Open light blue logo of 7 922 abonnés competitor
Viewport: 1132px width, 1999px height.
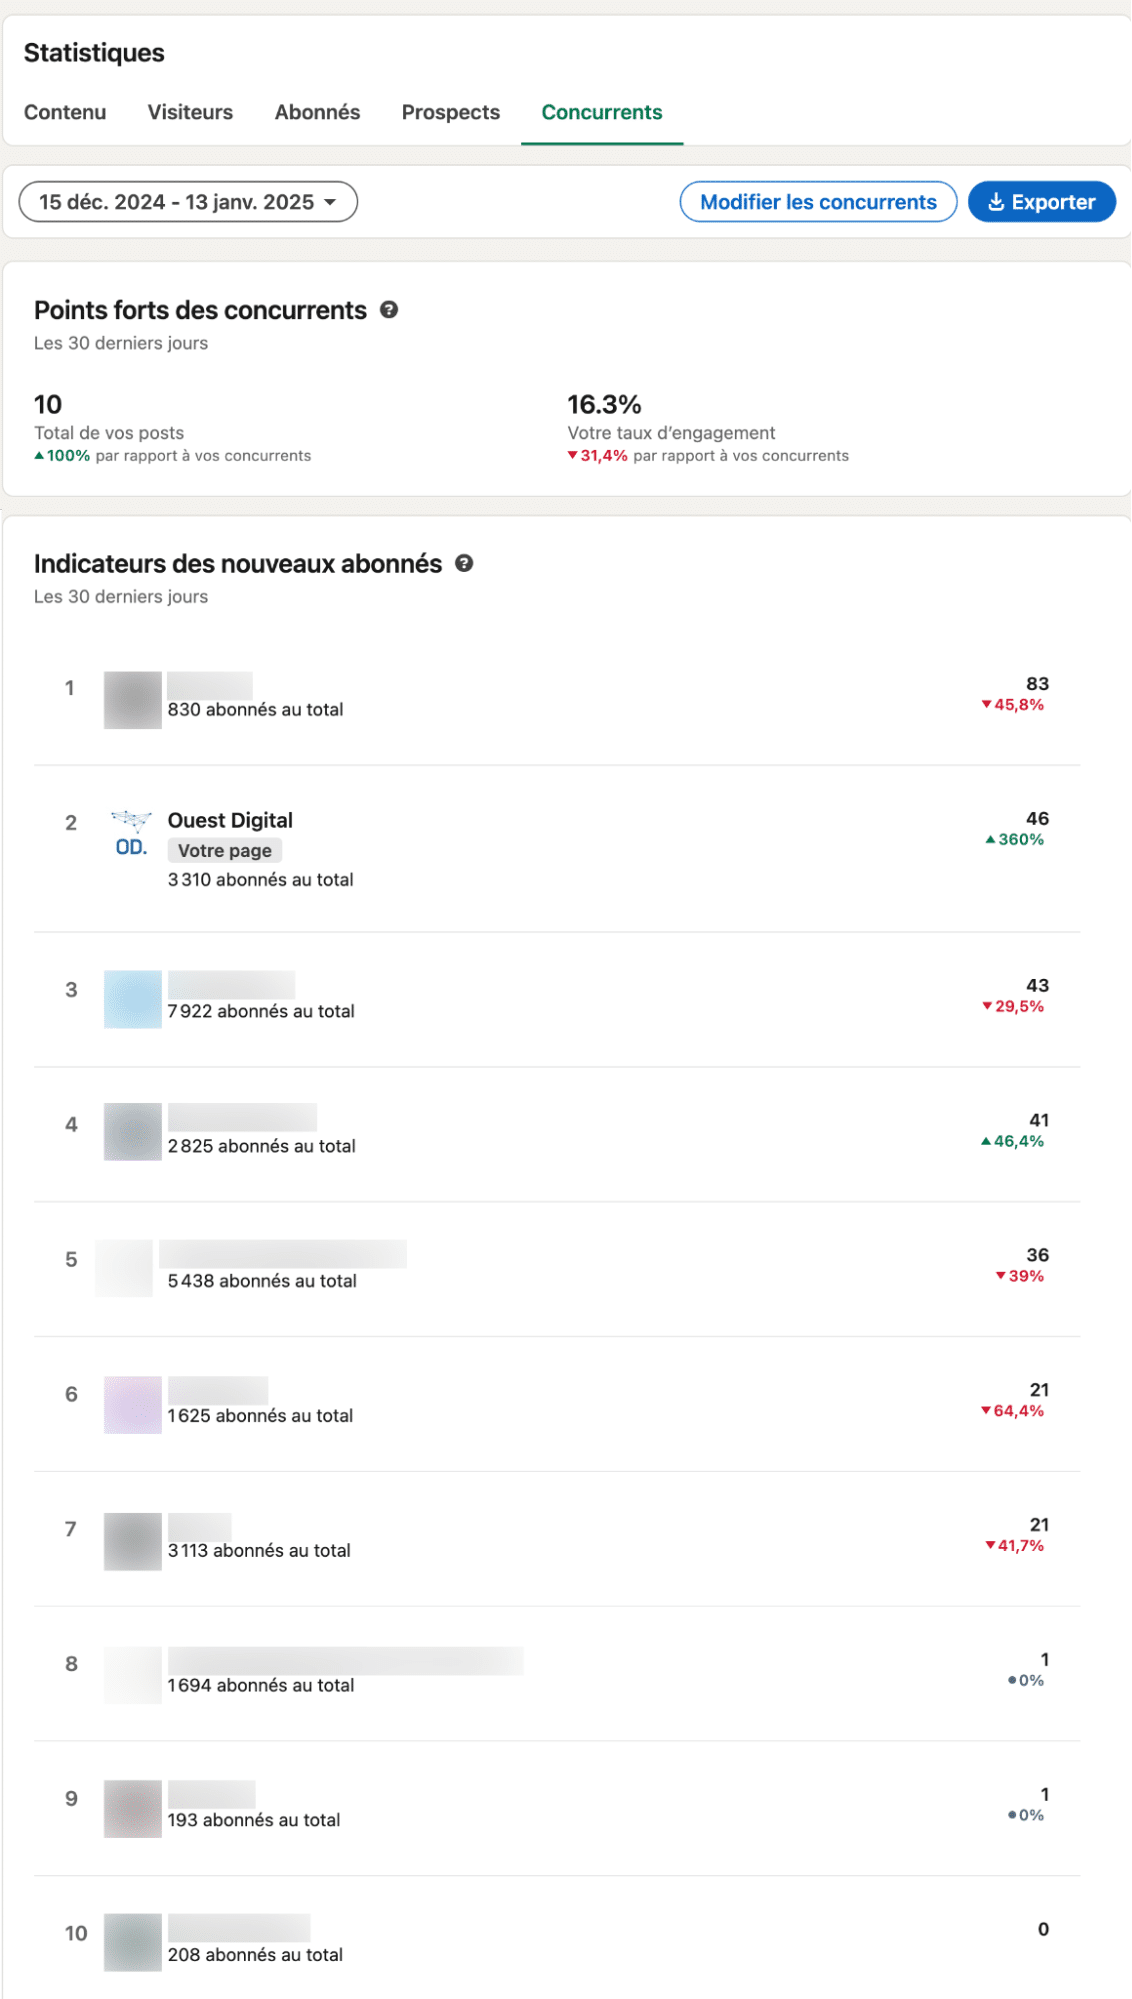click(x=133, y=999)
